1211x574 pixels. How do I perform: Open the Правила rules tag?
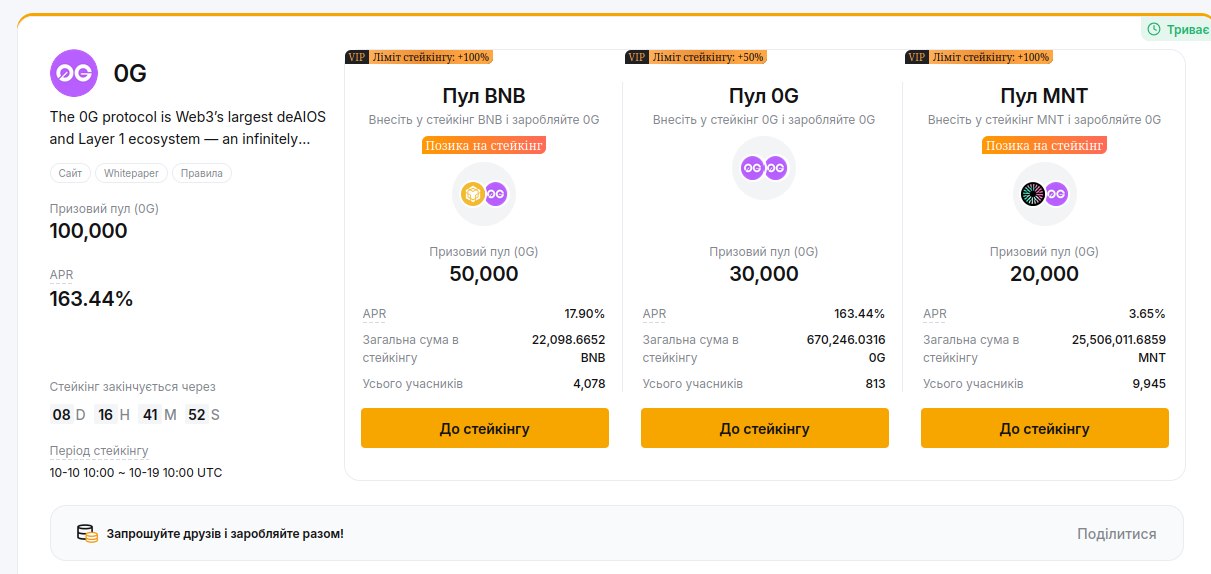click(201, 173)
